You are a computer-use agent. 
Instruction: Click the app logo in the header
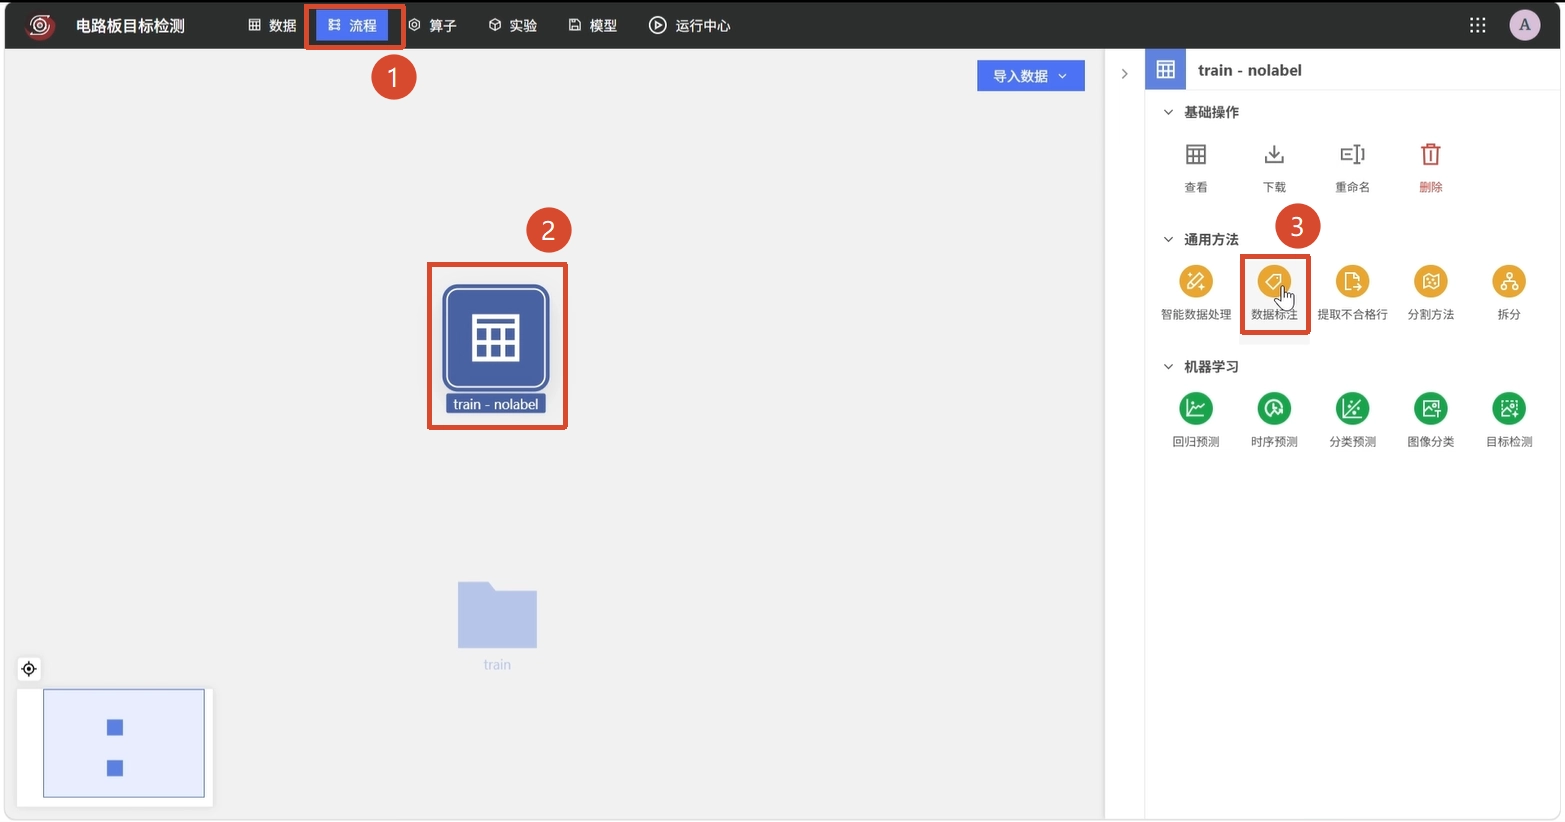pyautogui.click(x=41, y=26)
